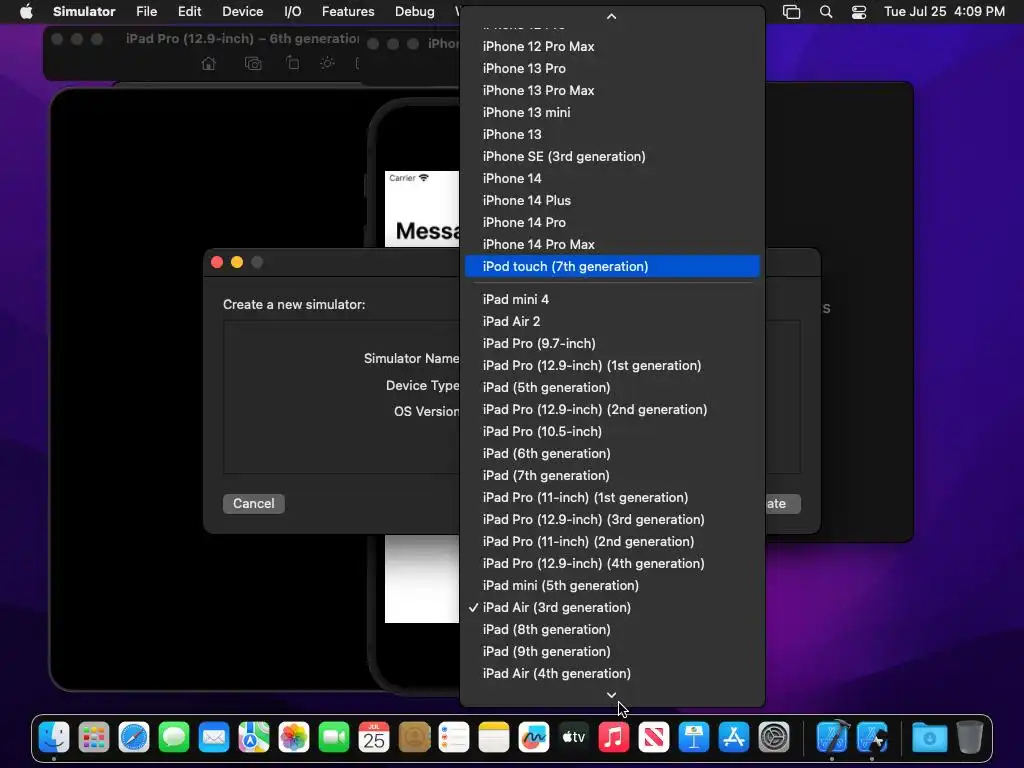Choose iPhone 14 Pro Max from list
Image resolution: width=1024 pixels, height=768 pixels.
click(612, 244)
